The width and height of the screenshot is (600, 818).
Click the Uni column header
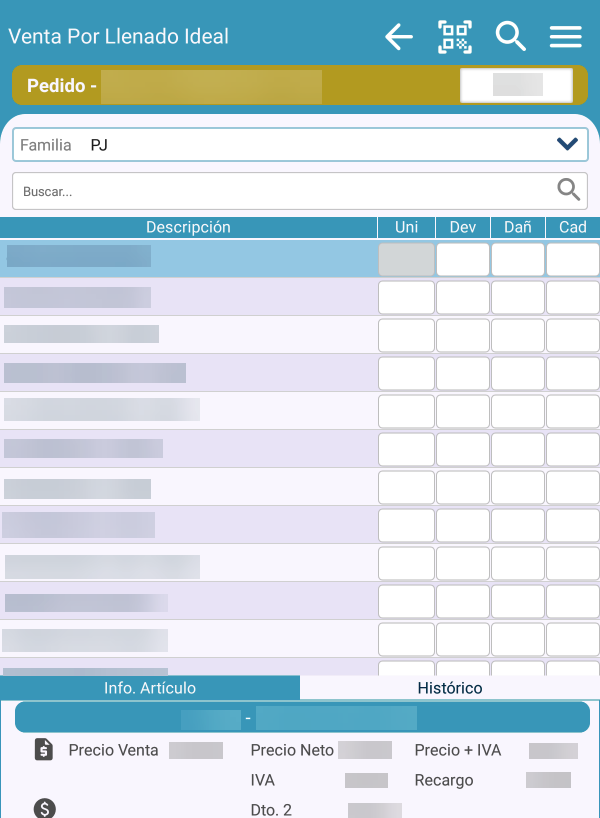(406, 227)
